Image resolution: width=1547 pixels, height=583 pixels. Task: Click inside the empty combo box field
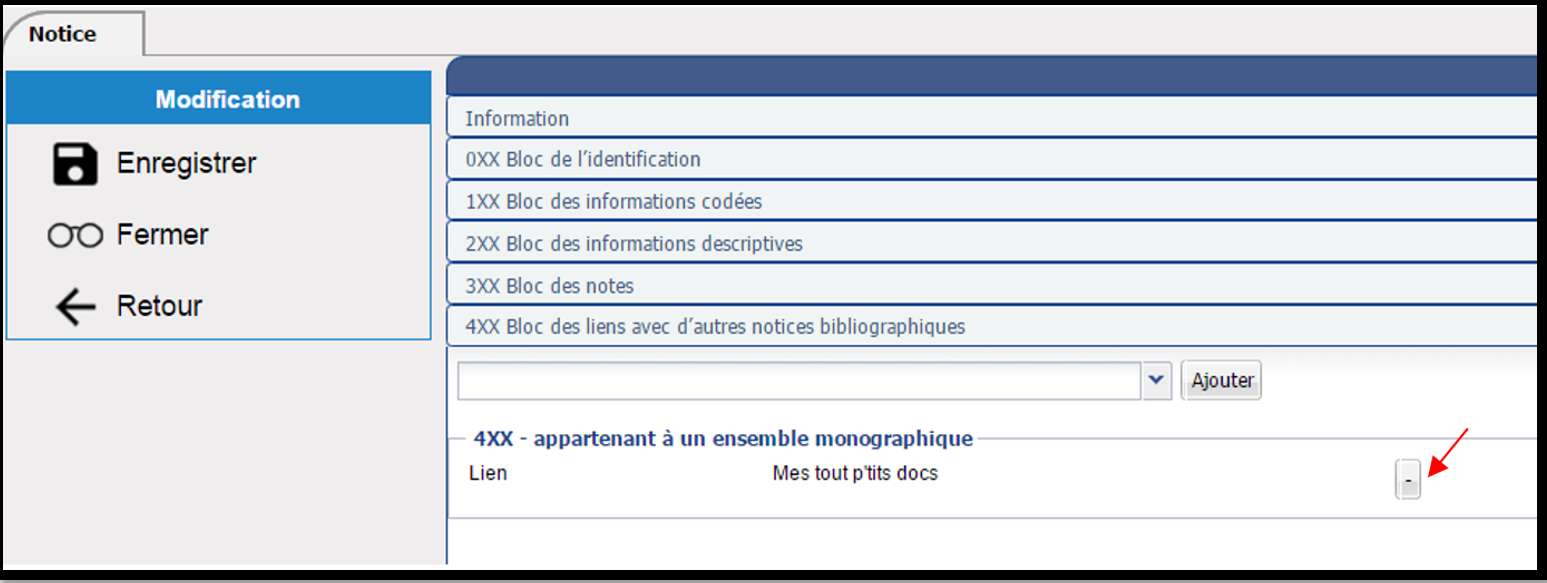pyautogui.click(x=799, y=381)
